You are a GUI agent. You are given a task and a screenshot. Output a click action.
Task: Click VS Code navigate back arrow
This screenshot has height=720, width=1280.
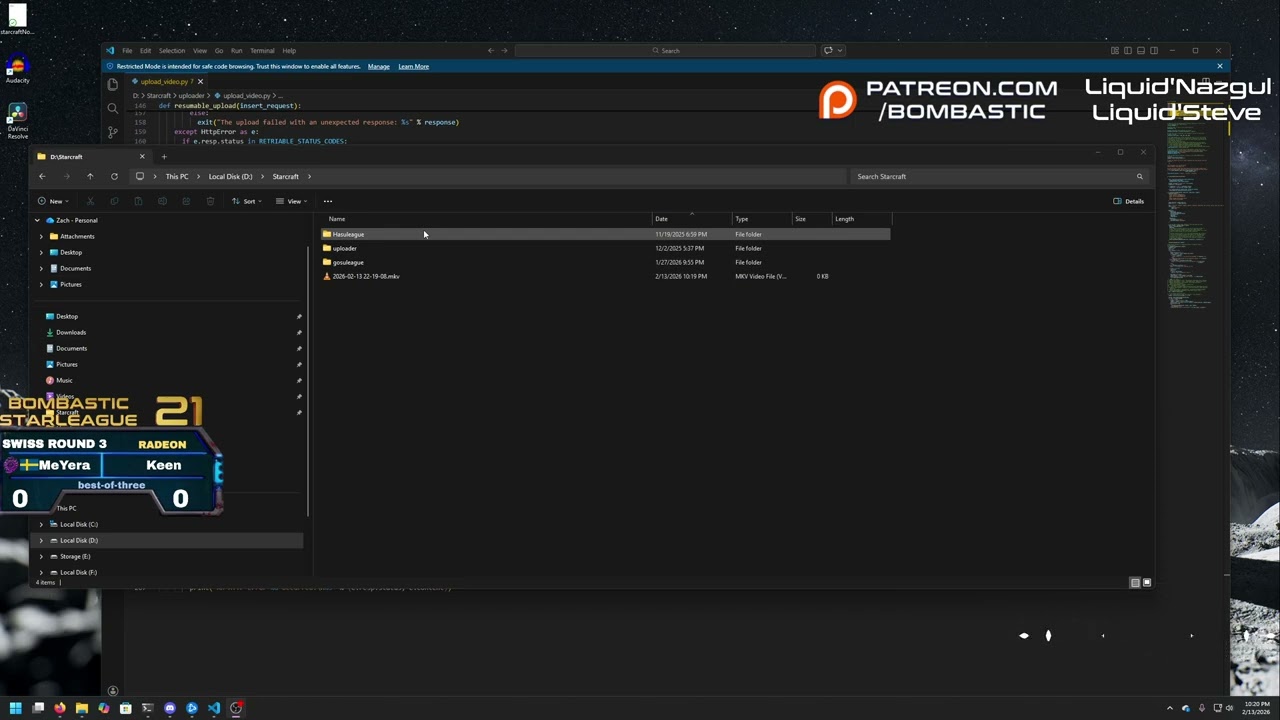[491, 50]
